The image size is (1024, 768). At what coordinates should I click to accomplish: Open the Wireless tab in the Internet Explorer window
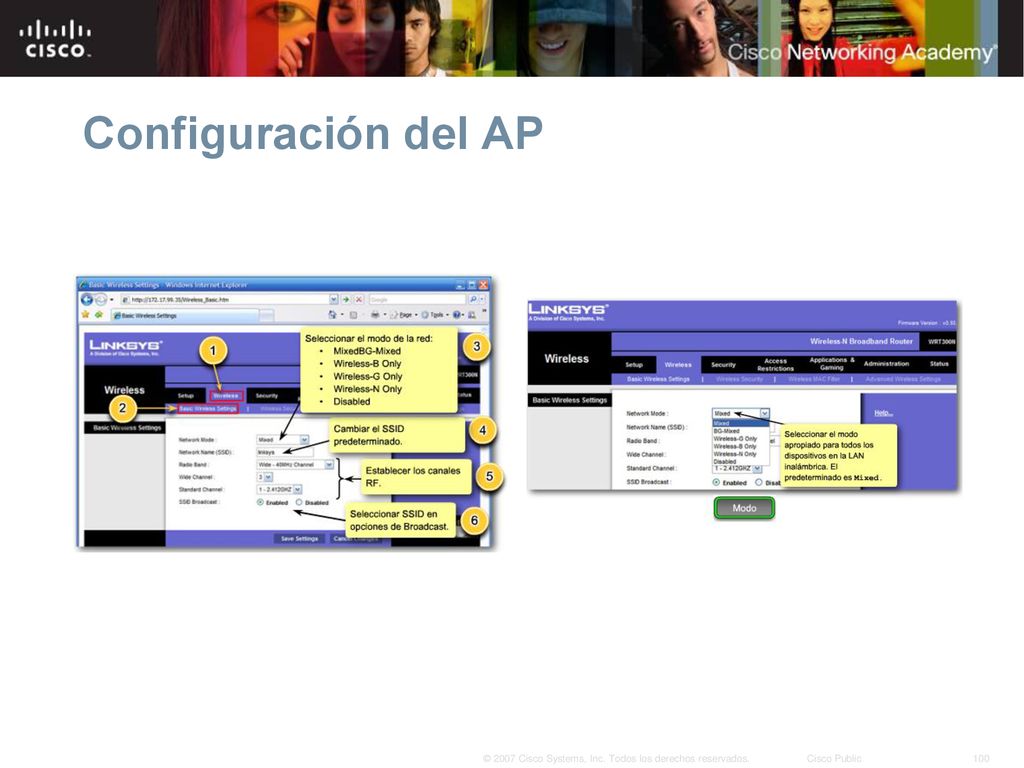point(226,396)
